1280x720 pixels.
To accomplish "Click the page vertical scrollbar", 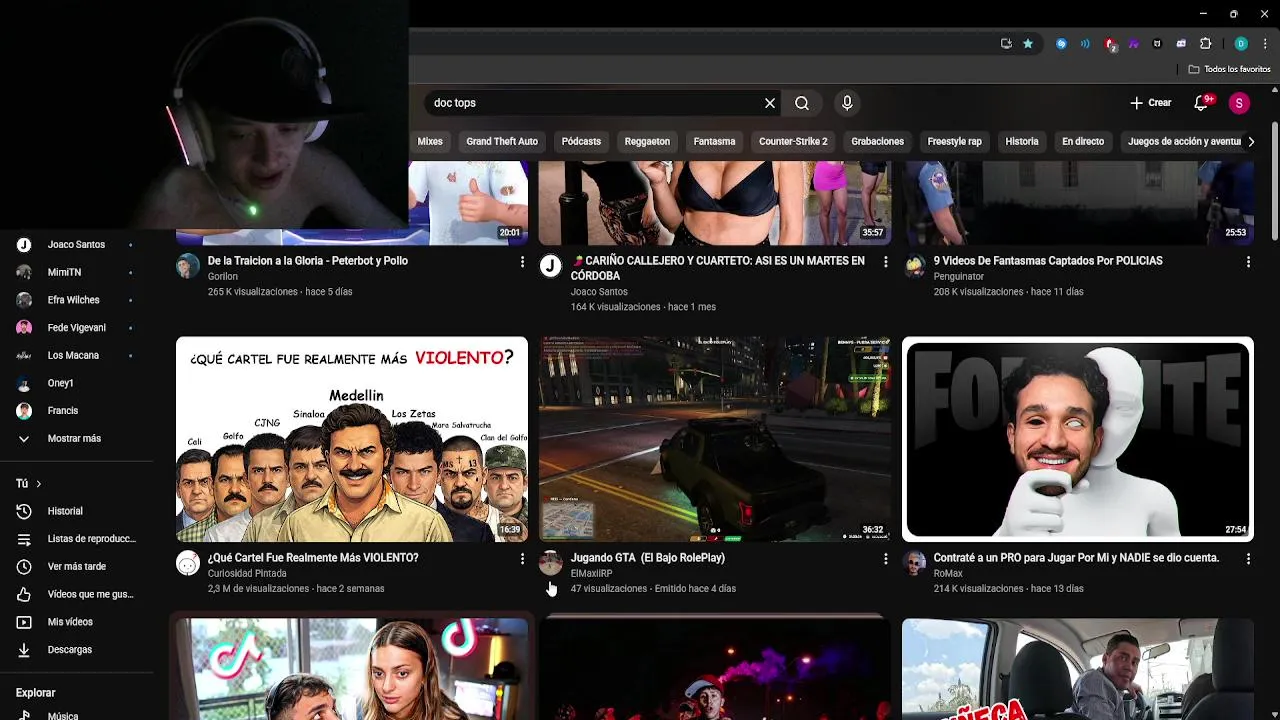I will point(1275,180).
